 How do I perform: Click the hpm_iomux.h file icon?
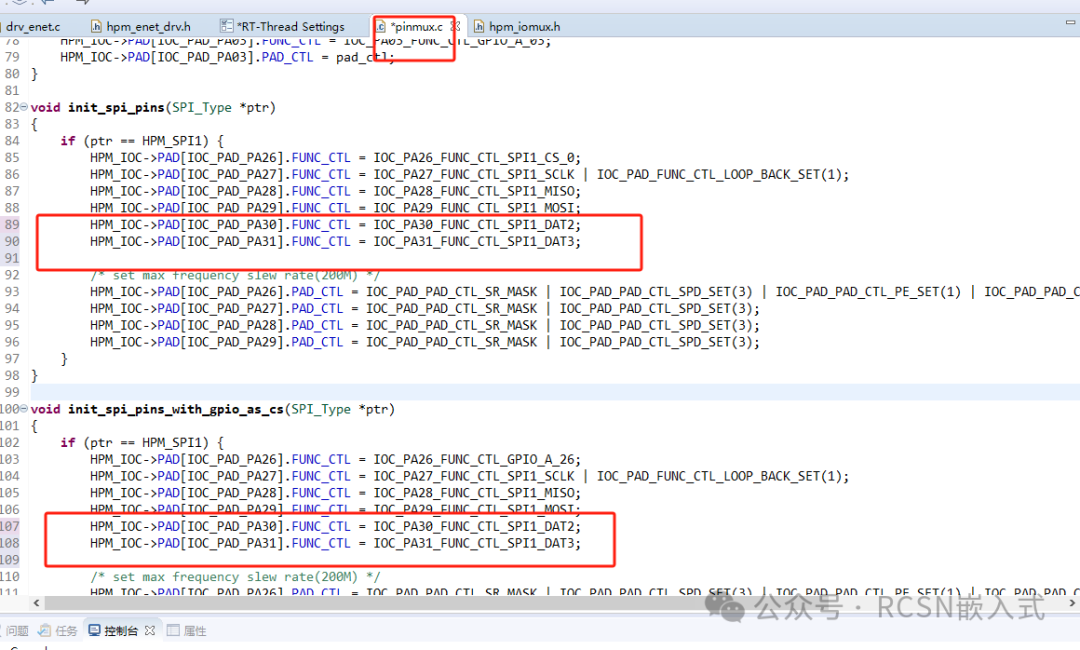pyautogui.click(x=479, y=27)
